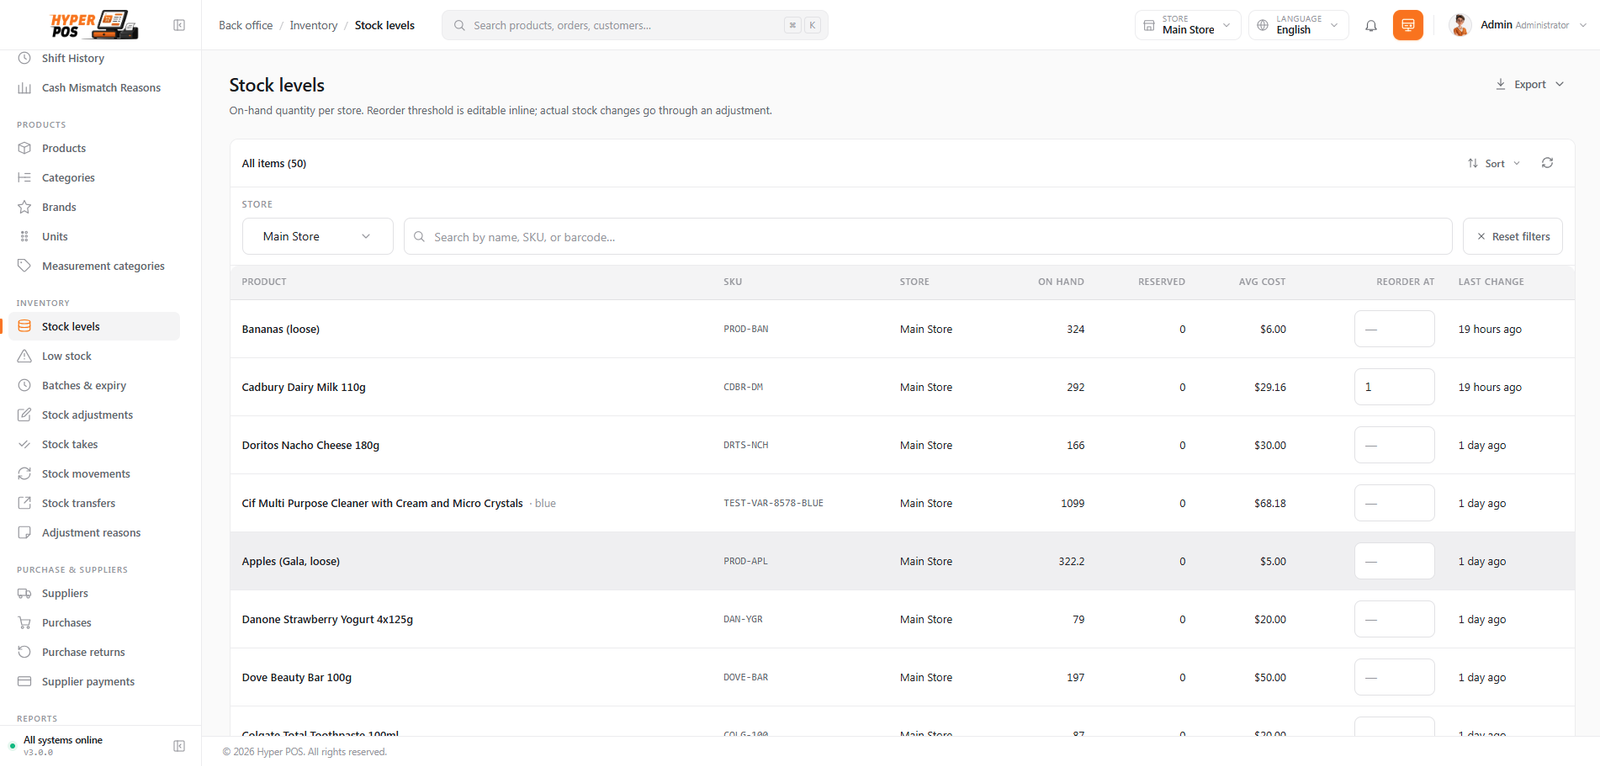The image size is (1600, 766).
Task: Click the Purchase returns undo icon
Action: coord(24,652)
